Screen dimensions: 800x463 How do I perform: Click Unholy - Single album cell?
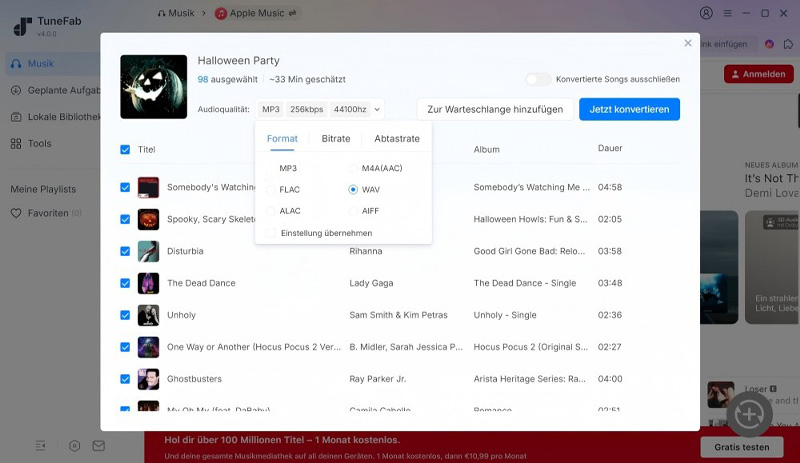click(x=505, y=315)
